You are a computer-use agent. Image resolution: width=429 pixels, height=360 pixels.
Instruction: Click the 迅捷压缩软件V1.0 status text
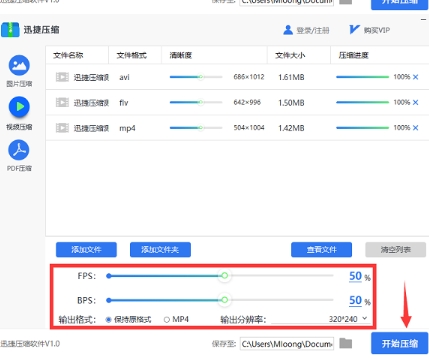tap(30, 344)
